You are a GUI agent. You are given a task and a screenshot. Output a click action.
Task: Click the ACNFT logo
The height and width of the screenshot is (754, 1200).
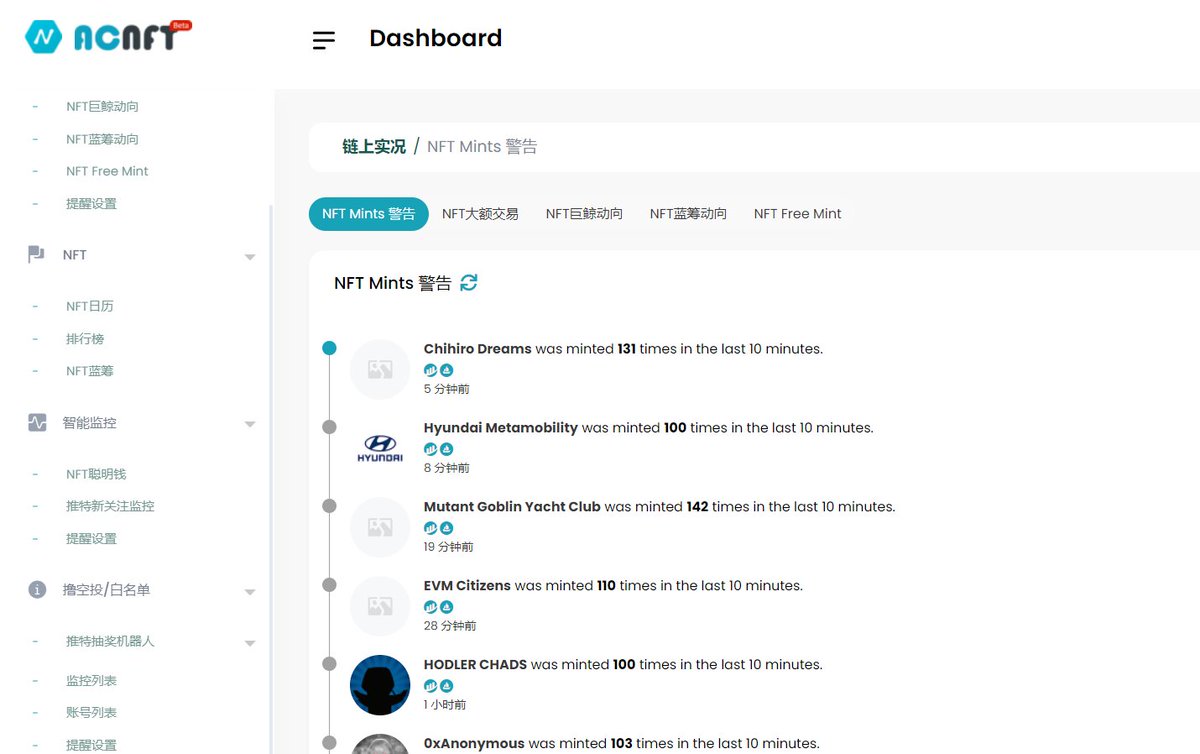(109, 37)
